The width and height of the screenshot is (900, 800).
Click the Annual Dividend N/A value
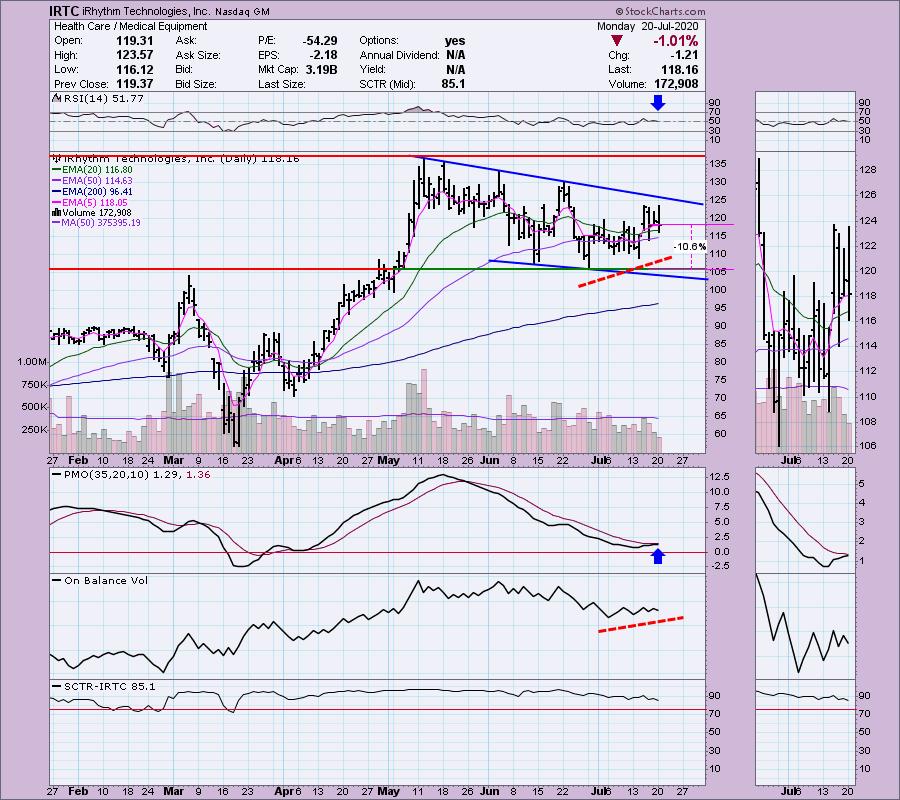click(455, 55)
